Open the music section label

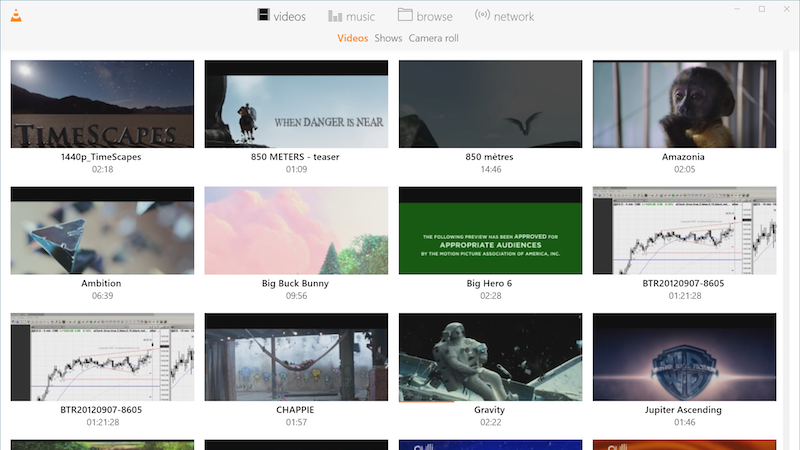[360, 17]
